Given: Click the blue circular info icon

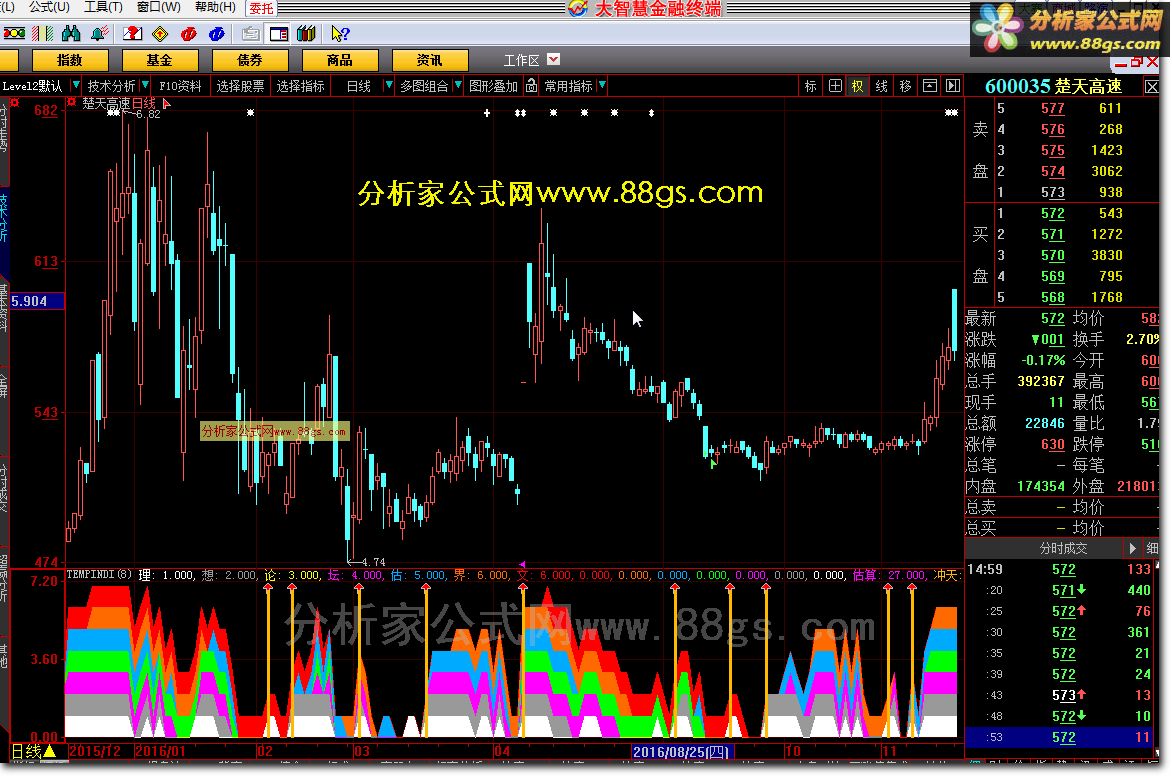Looking at the screenshot, I should 217,34.
